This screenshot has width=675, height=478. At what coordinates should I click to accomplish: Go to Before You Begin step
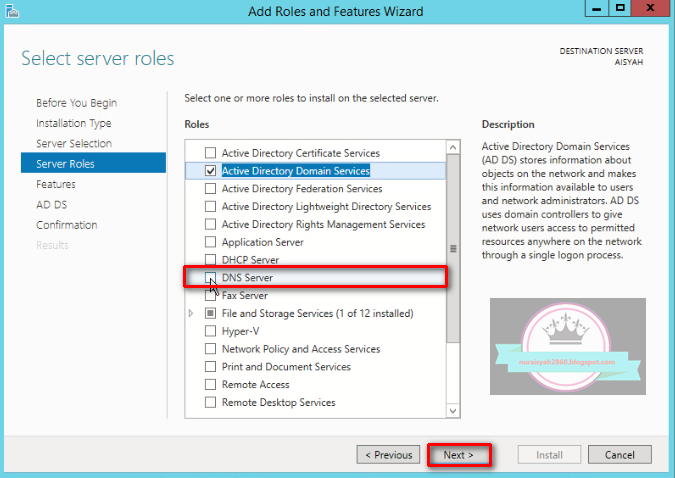76,103
